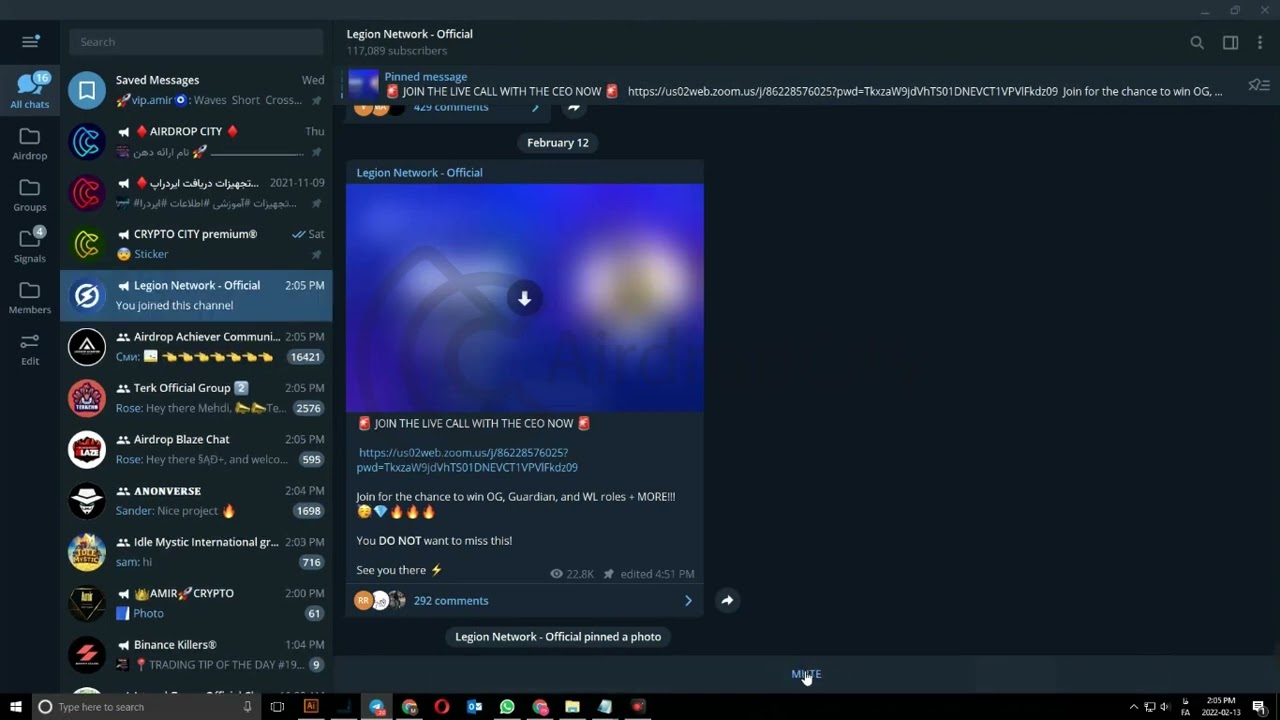Open File Explorer from the taskbar

coord(572,707)
